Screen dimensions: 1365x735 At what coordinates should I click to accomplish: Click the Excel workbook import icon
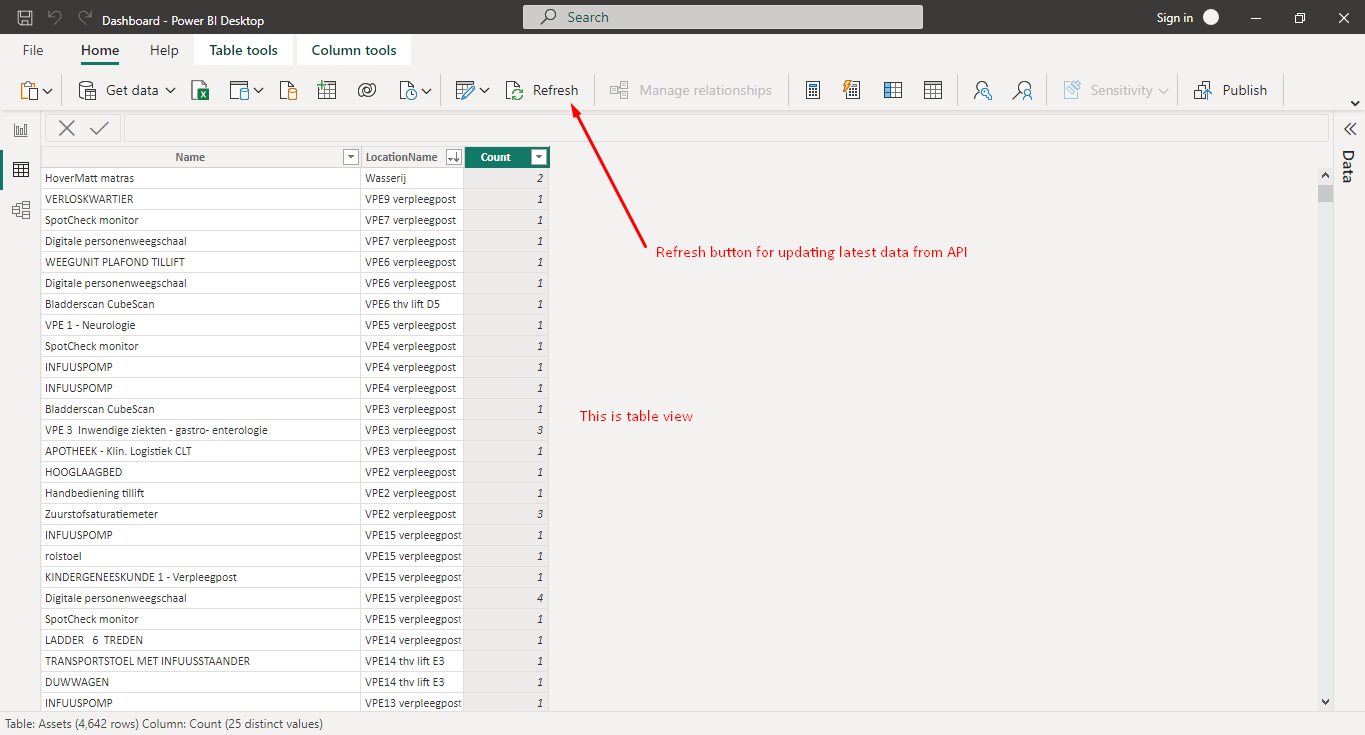(200, 91)
